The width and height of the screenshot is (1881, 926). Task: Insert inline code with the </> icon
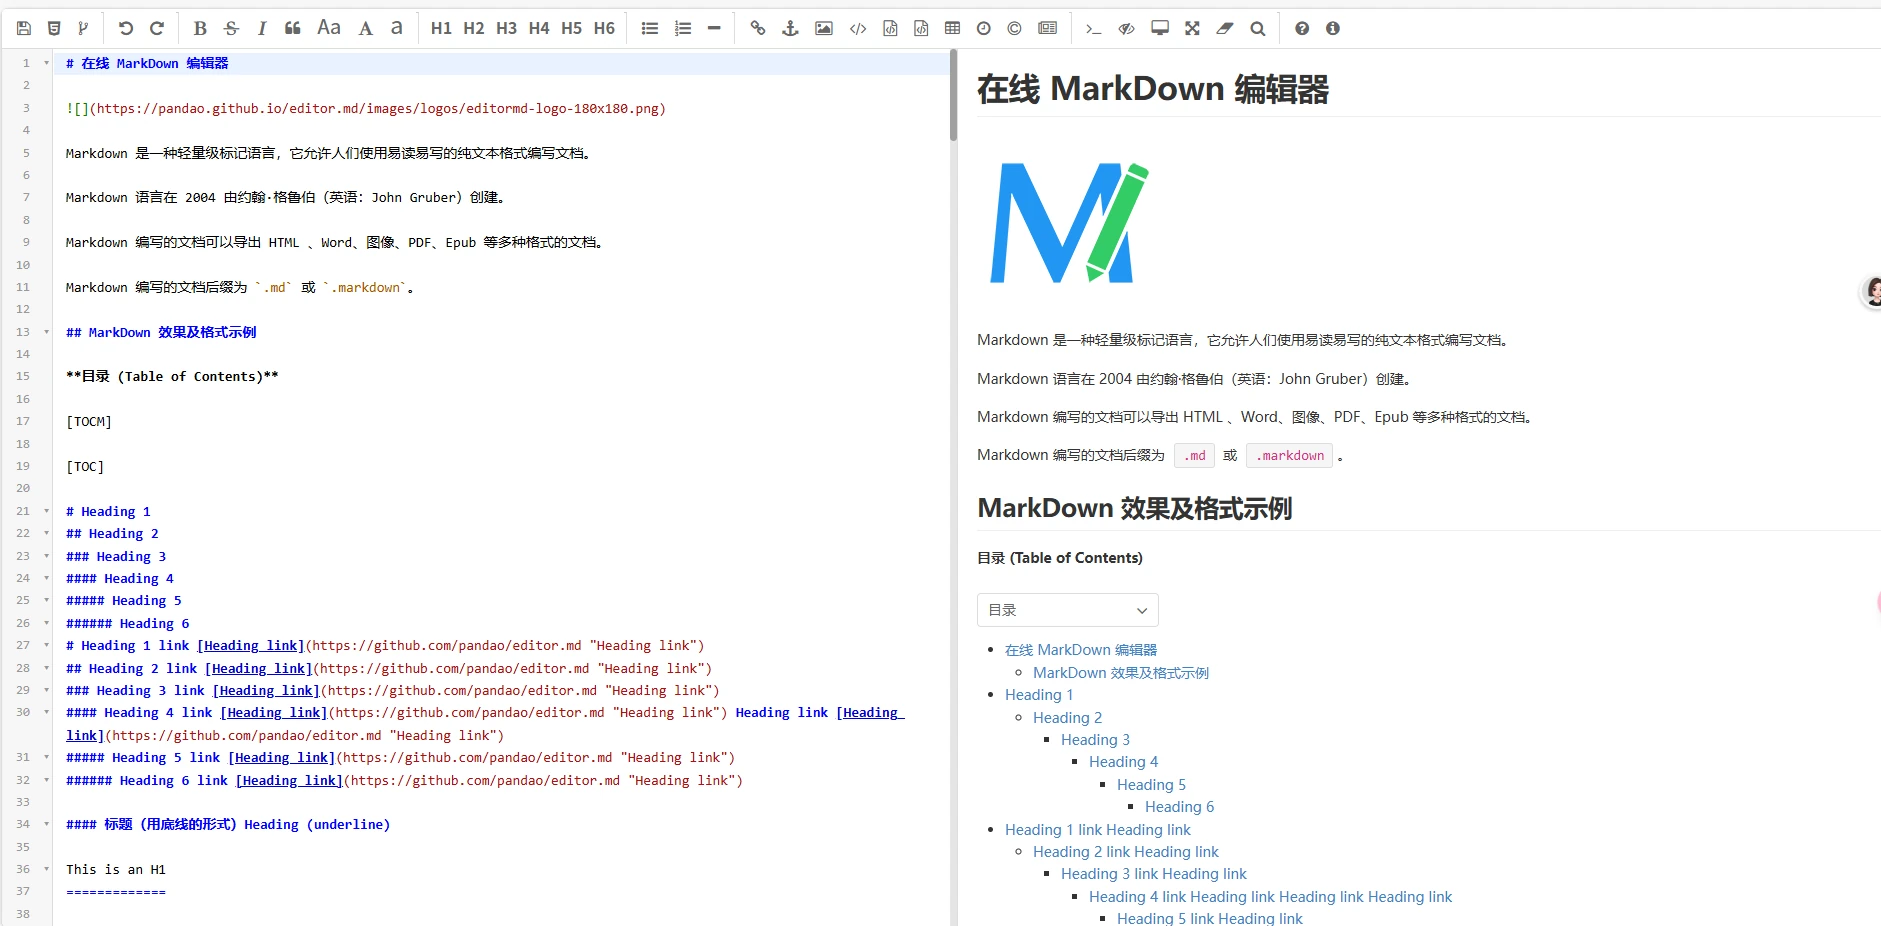coord(858,28)
